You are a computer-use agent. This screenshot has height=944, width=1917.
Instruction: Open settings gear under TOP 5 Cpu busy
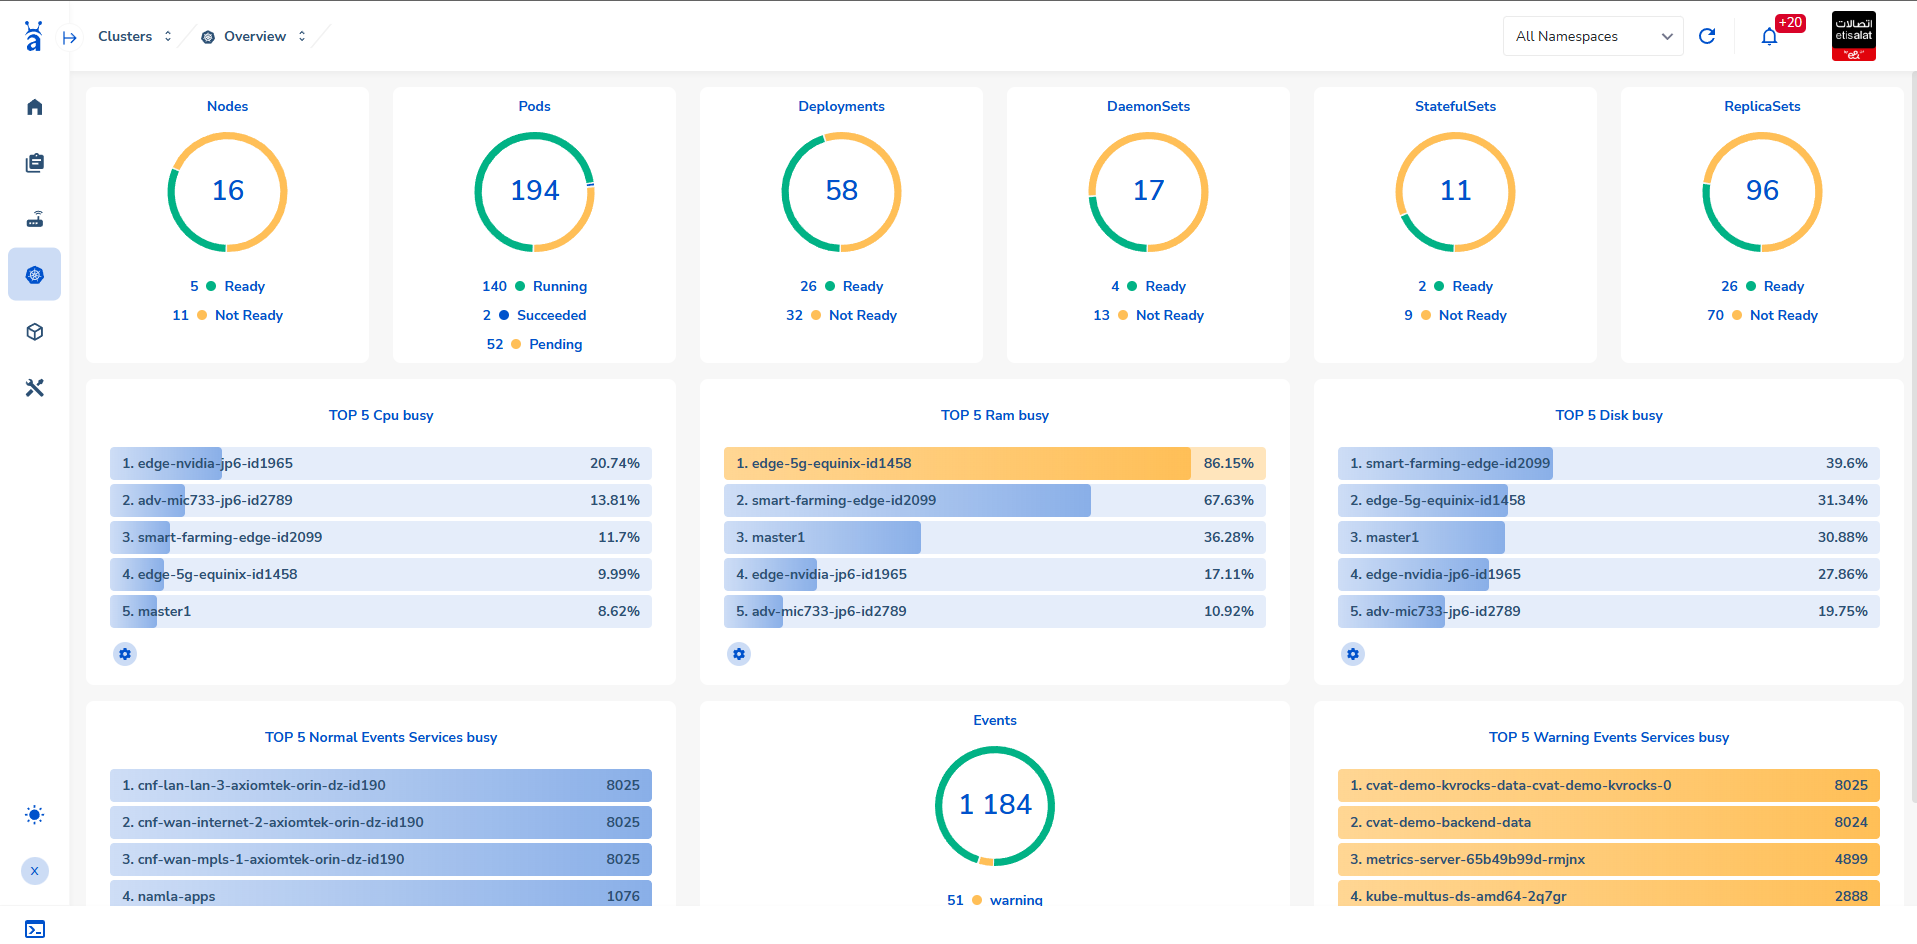125,654
